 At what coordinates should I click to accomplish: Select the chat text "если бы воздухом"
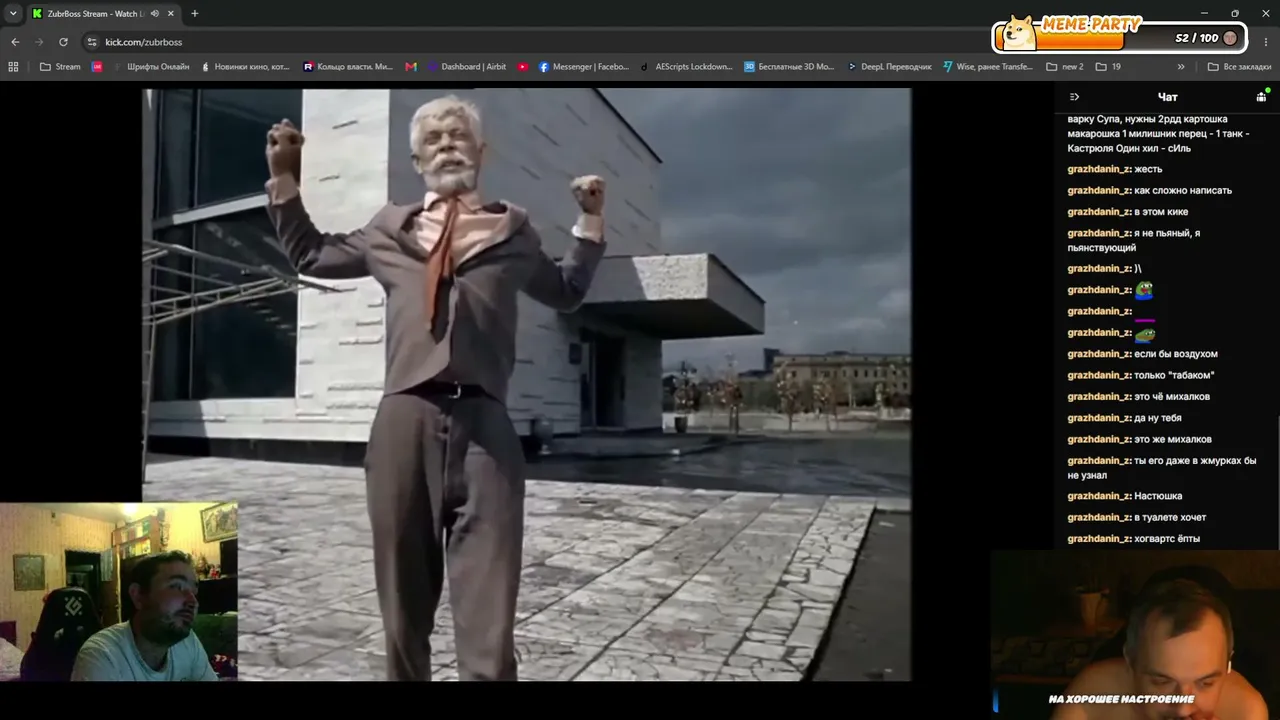(1176, 354)
